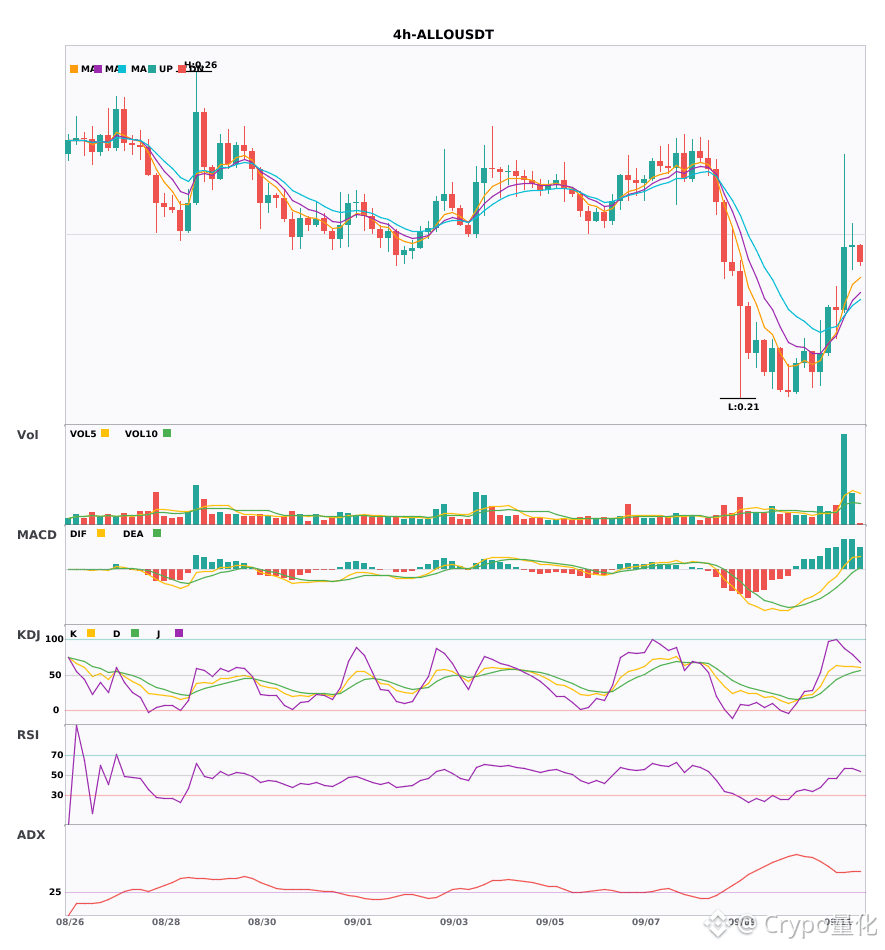This screenshot has width=885, height=950.
Task: Click the L:0.21 low price label
Action: point(743,407)
